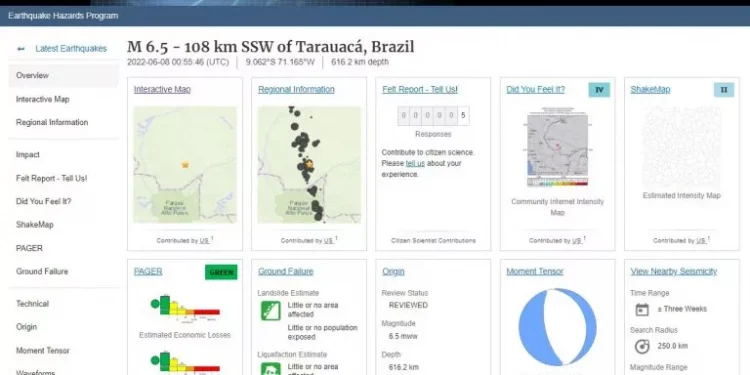Open the PAGER card title link

pyautogui.click(x=148, y=272)
